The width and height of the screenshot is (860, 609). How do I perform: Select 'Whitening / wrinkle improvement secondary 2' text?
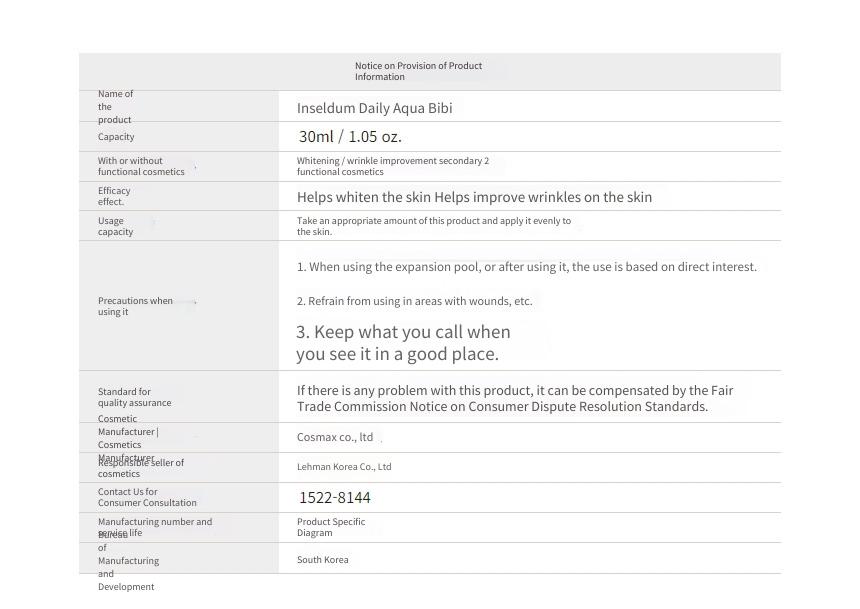[x=393, y=161]
